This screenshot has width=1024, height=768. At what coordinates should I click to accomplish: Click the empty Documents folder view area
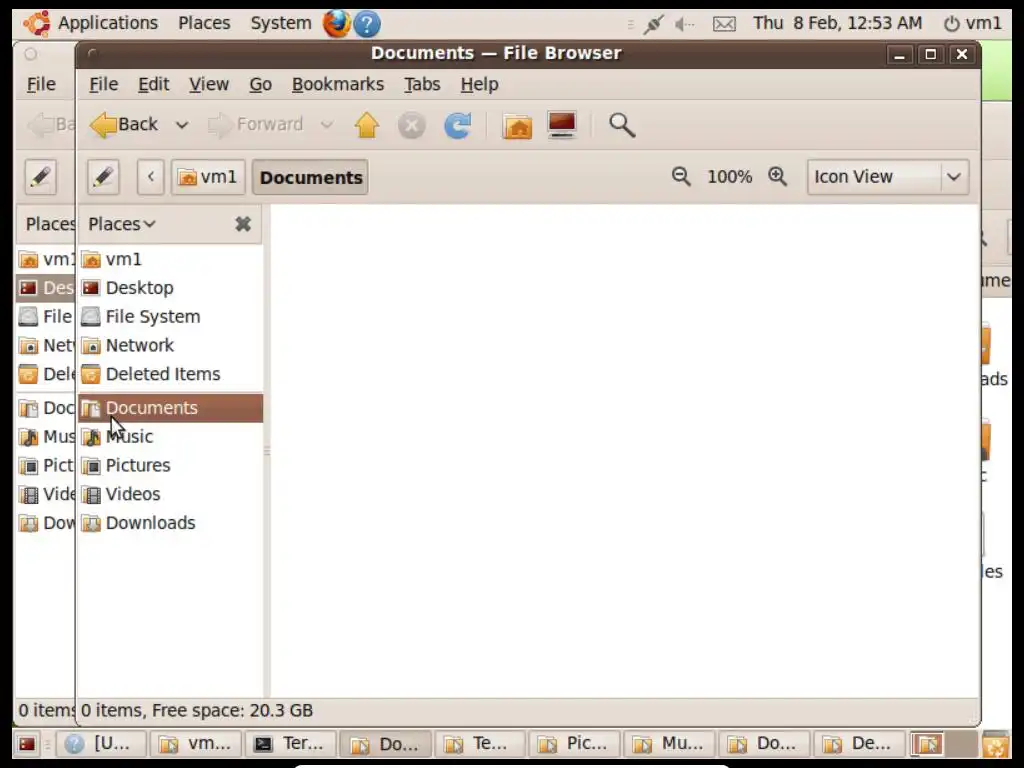624,451
